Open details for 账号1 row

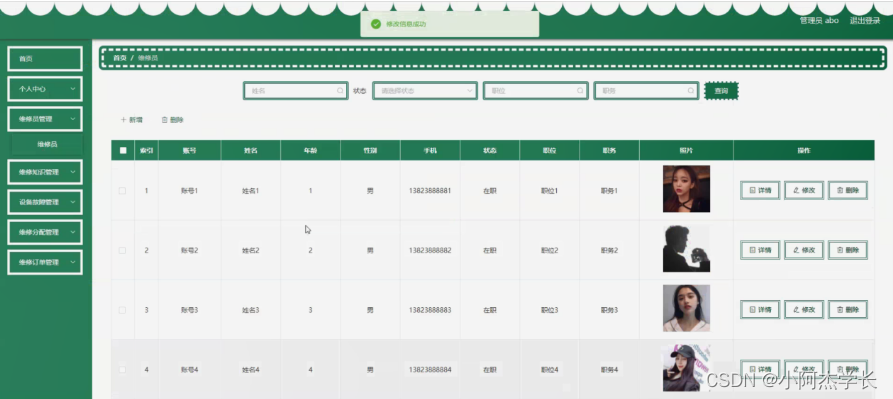coord(760,191)
